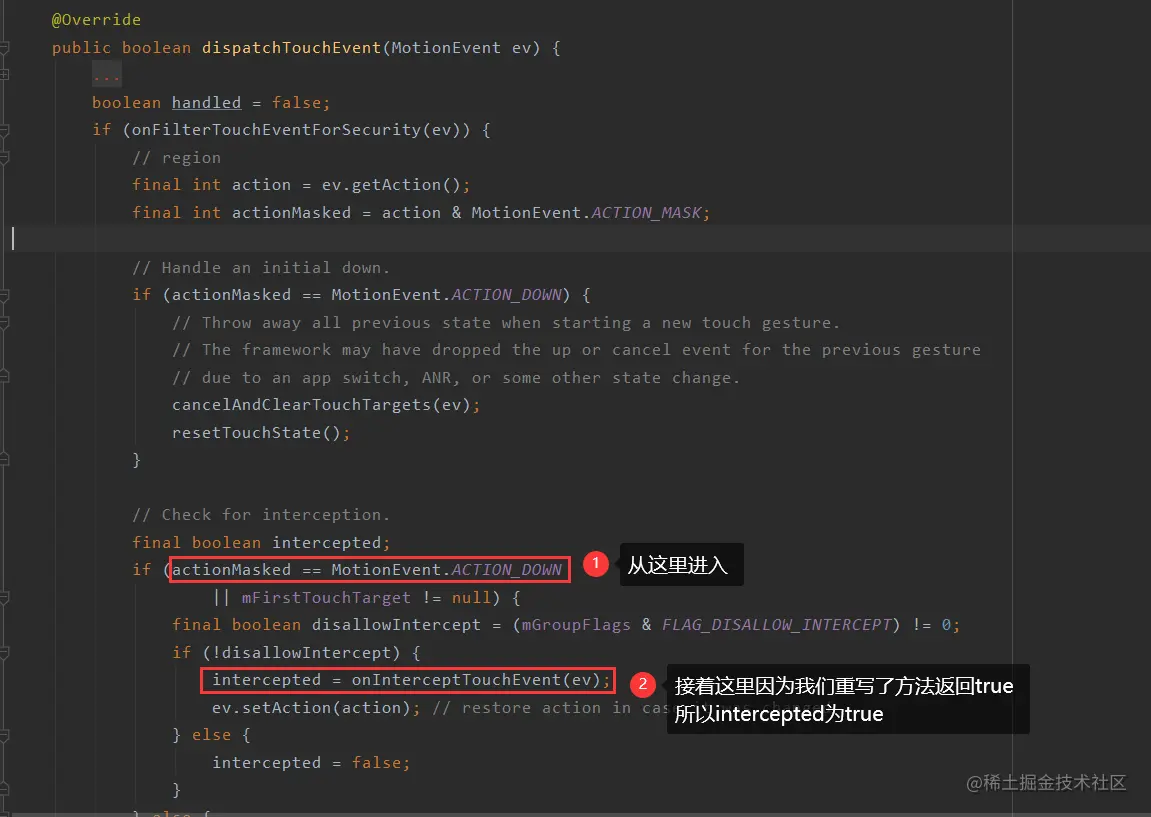Click 'ACTION_DOWN' in the first if statement
The height and width of the screenshot is (817, 1151).
pyautogui.click(x=506, y=295)
